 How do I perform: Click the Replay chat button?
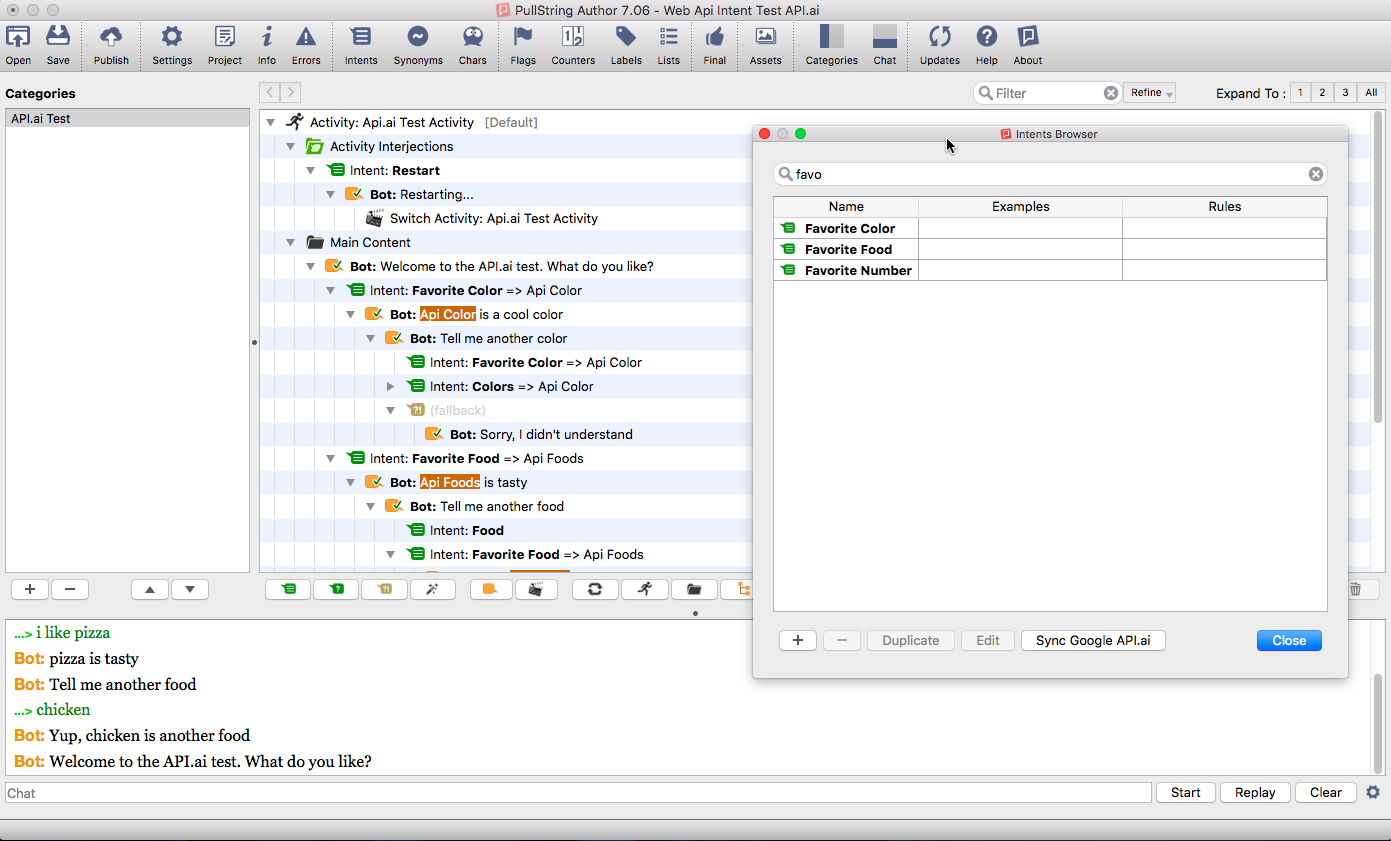tap(1255, 792)
